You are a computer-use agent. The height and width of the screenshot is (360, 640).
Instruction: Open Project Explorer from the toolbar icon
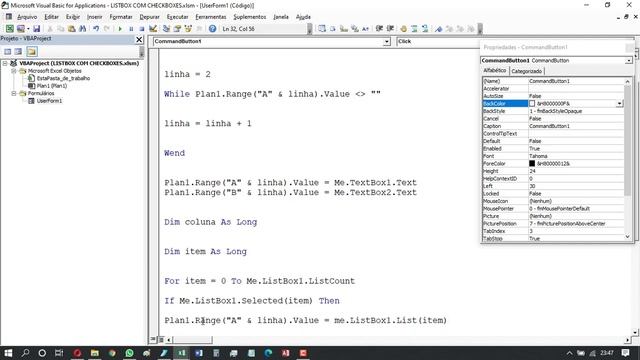click(166, 29)
